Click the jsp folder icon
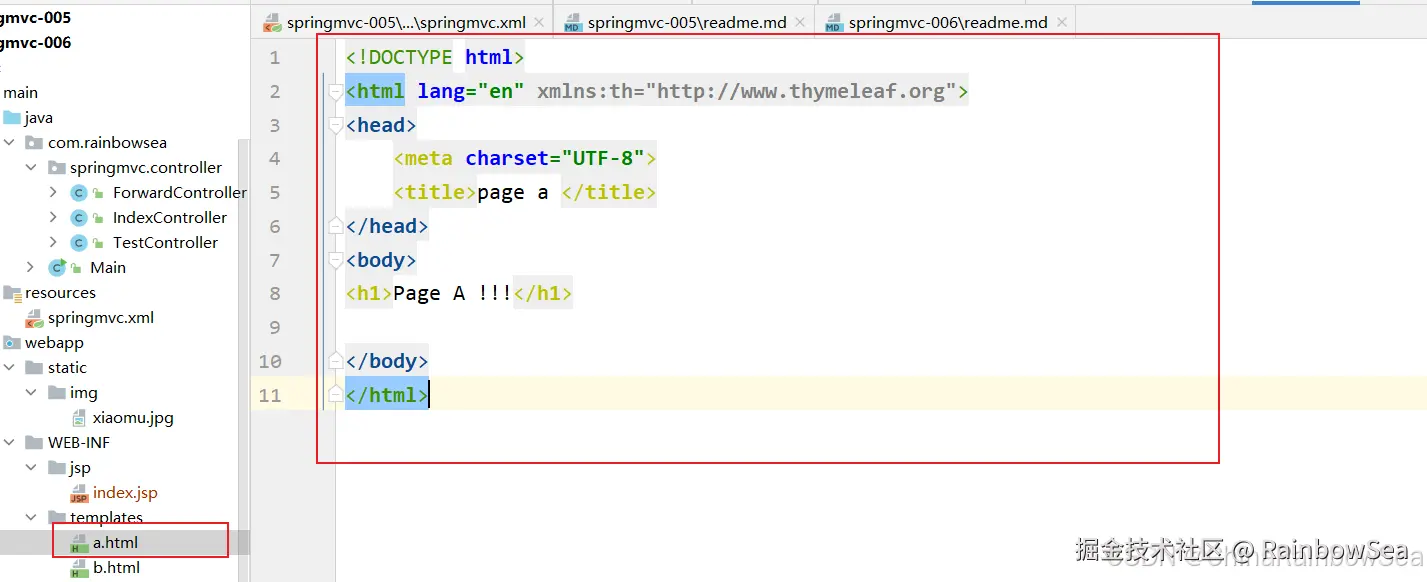The image size is (1427, 582). click(56, 467)
